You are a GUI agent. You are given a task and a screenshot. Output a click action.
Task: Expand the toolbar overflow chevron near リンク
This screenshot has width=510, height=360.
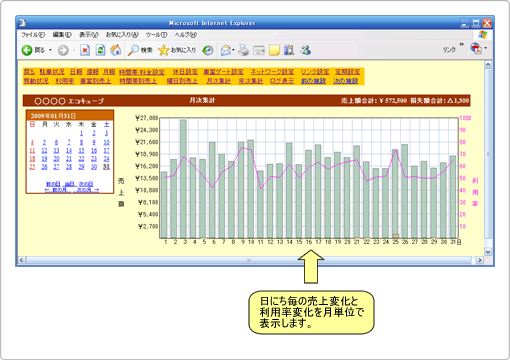[462, 44]
